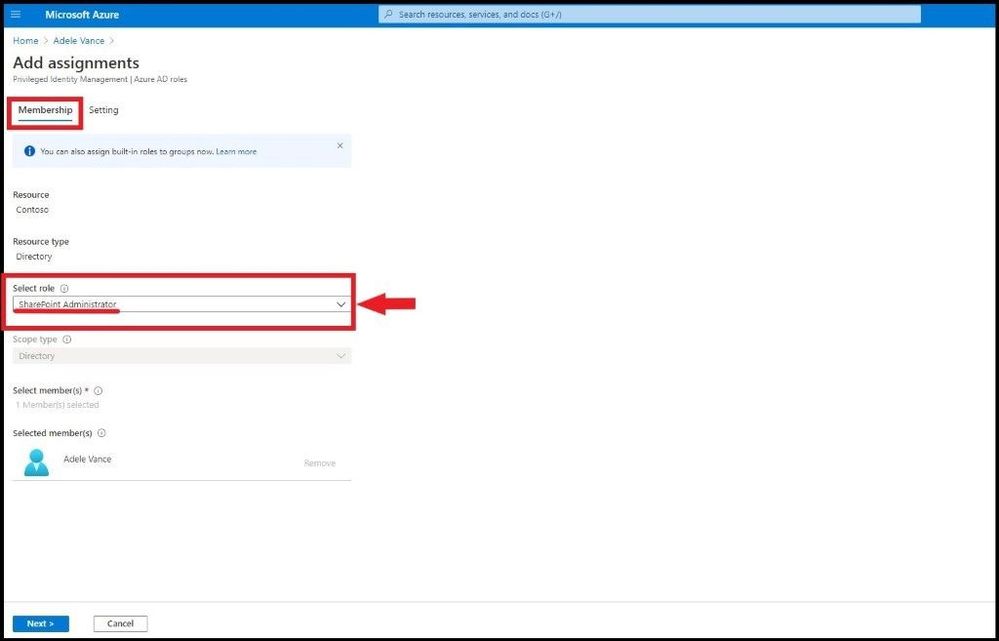Click info icon beside Selected member(s)
Screen dimensions: 999x641
coord(102,433)
